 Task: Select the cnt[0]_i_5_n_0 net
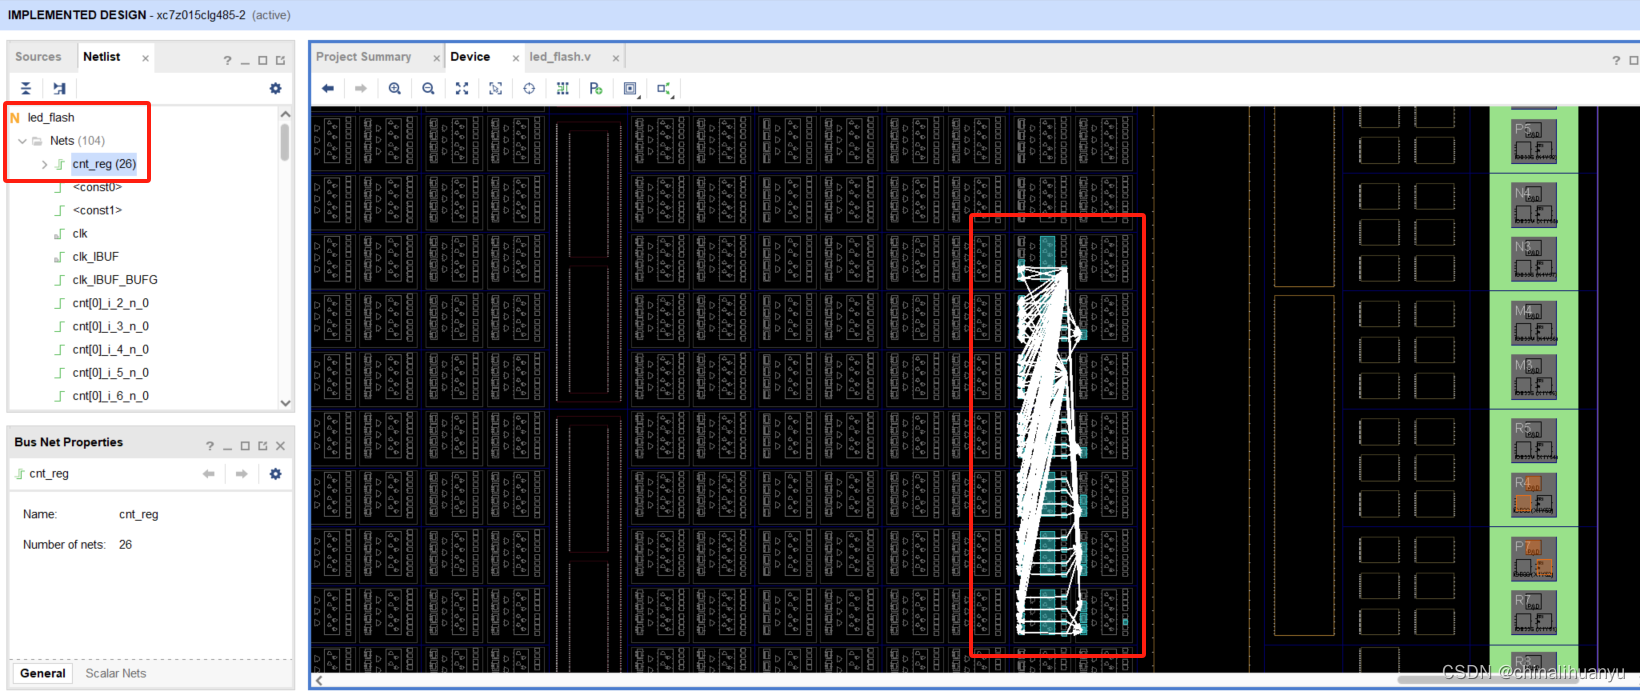pos(110,373)
